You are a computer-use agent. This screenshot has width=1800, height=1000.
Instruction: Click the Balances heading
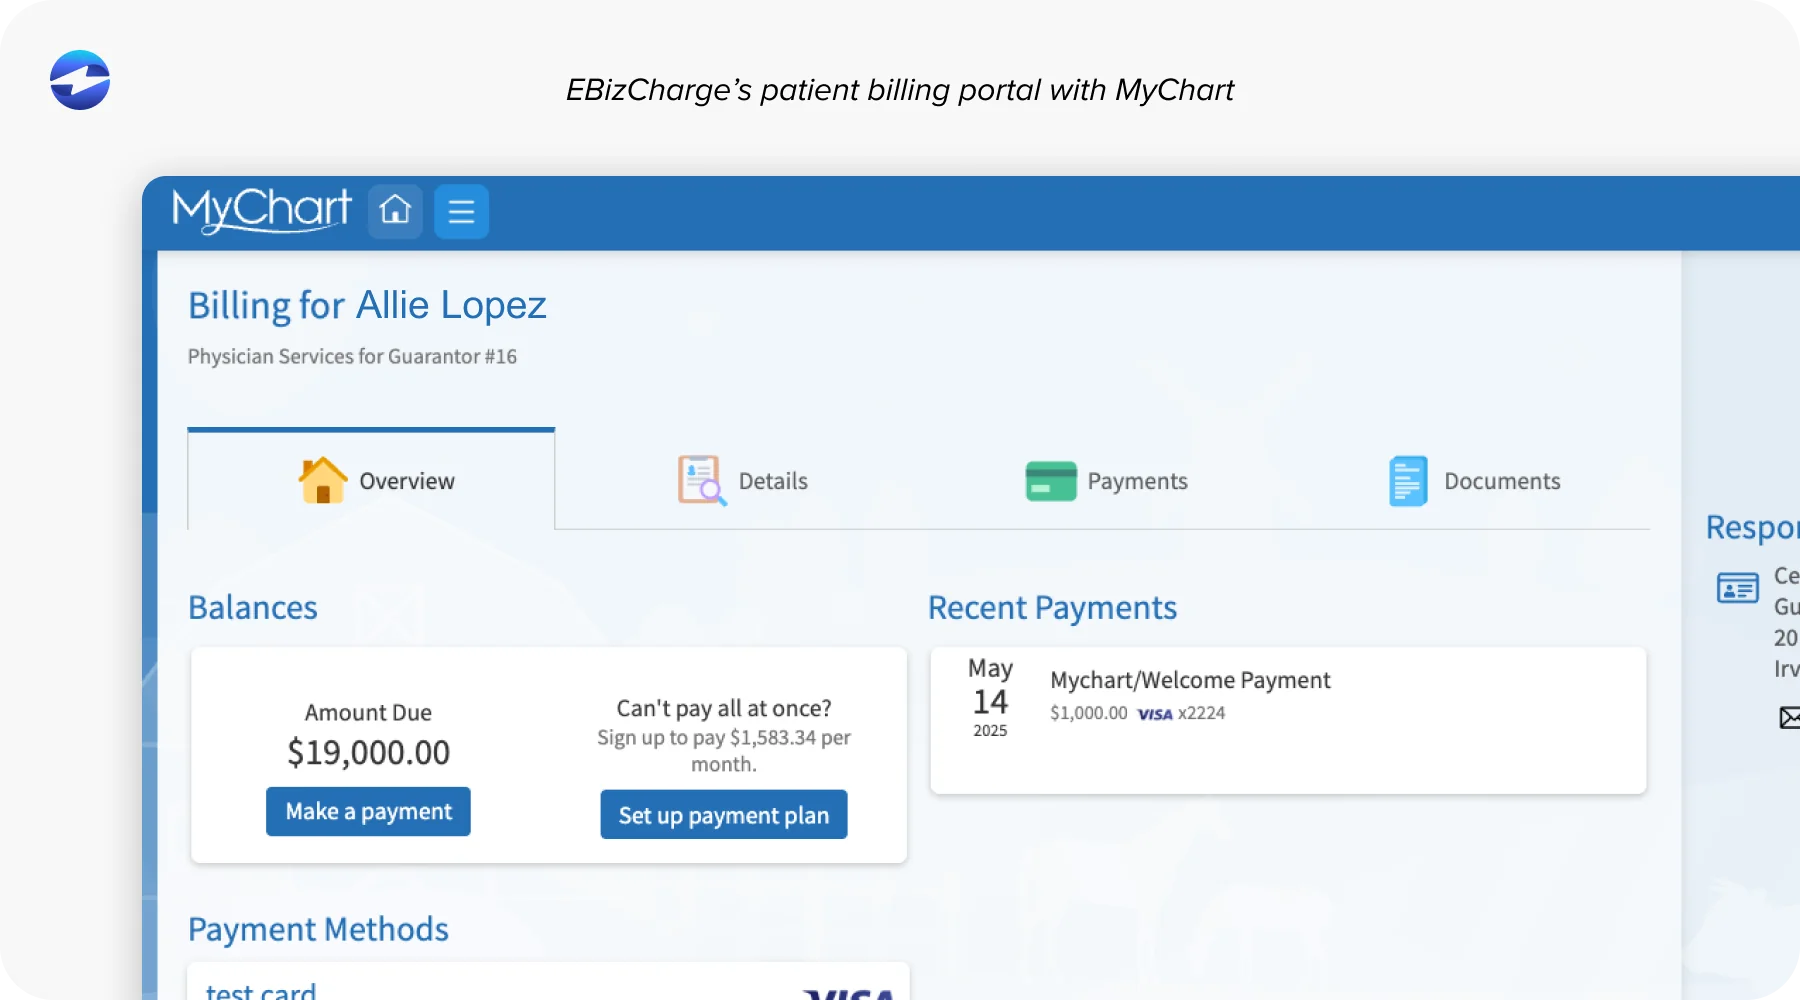pyautogui.click(x=253, y=608)
